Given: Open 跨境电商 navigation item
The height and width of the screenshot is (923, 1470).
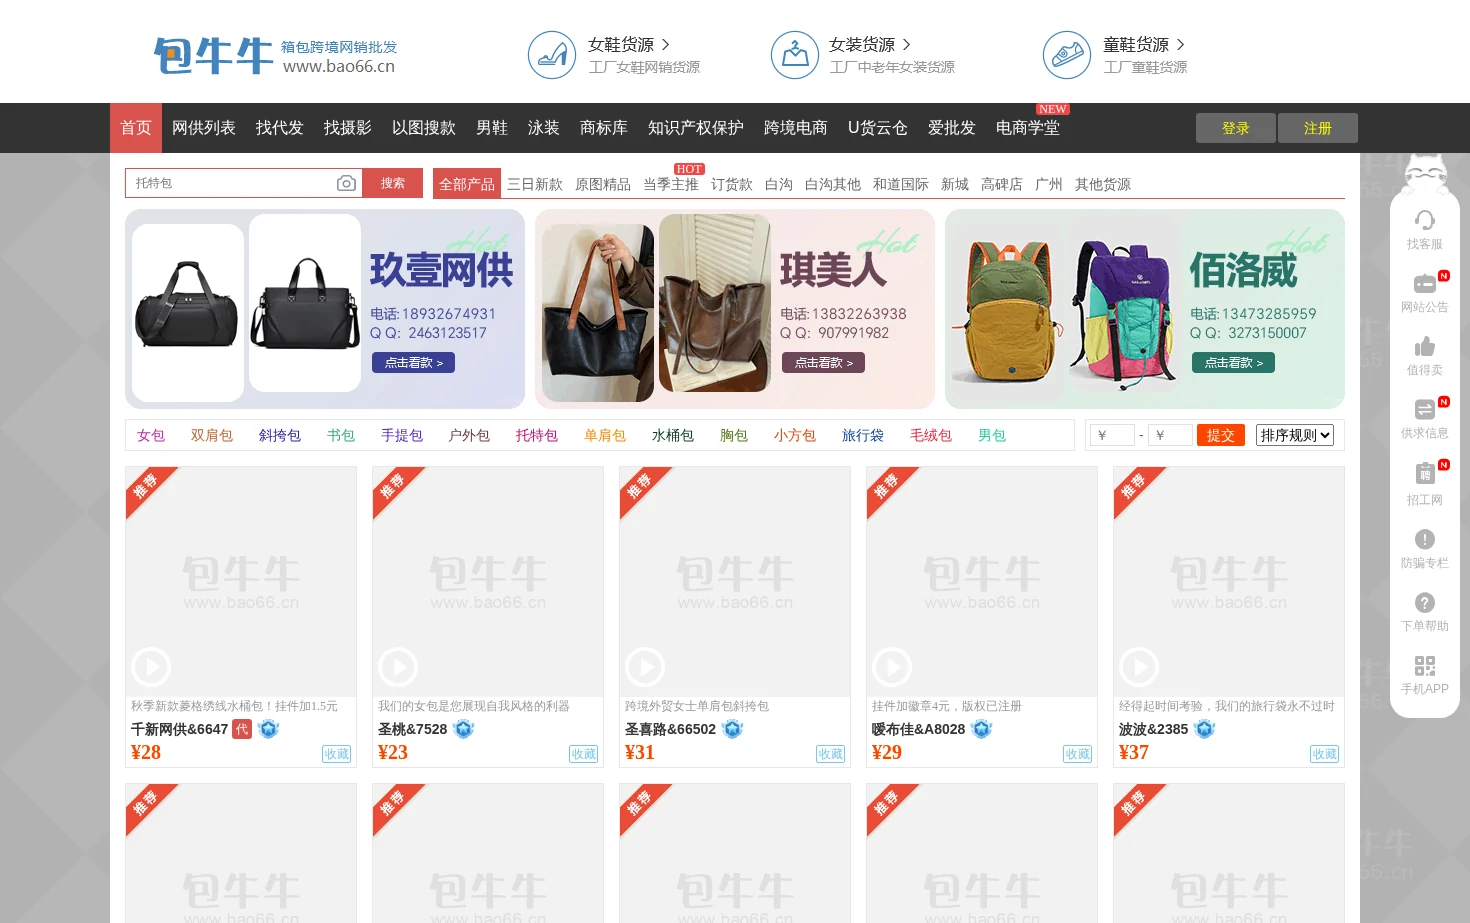Looking at the screenshot, I should click(x=796, y=128).
